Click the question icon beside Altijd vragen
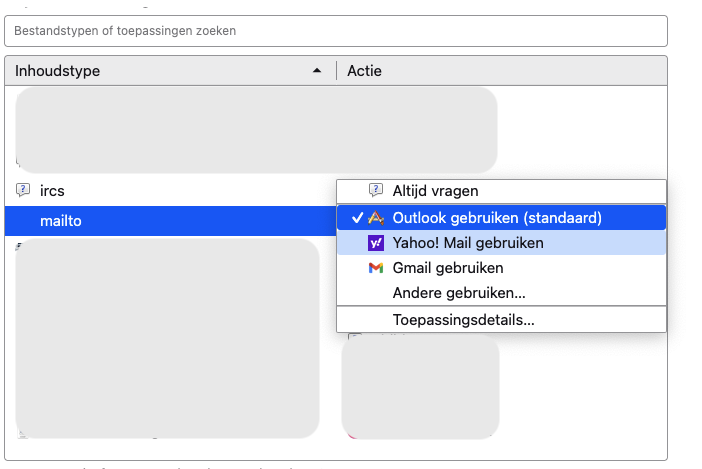Screen dimensions: 702x469 tap(376, 190)
